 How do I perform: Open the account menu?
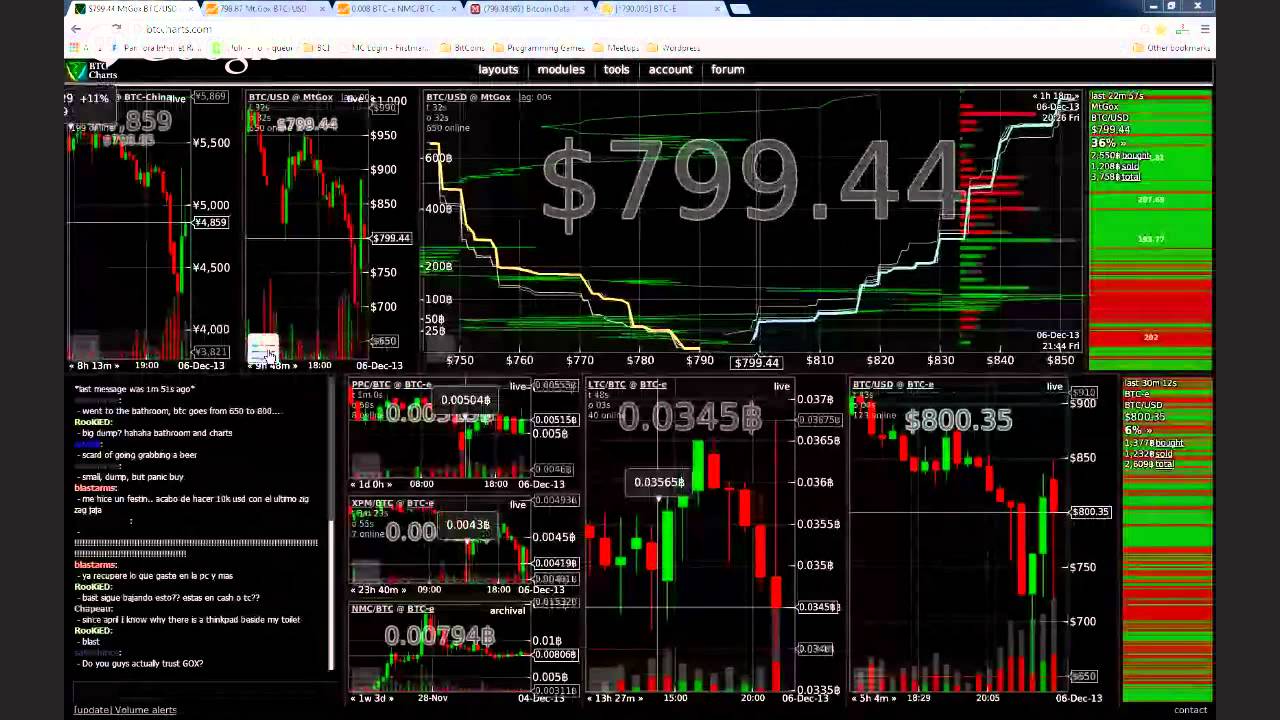pyautogui.click(x=670, y=70)
